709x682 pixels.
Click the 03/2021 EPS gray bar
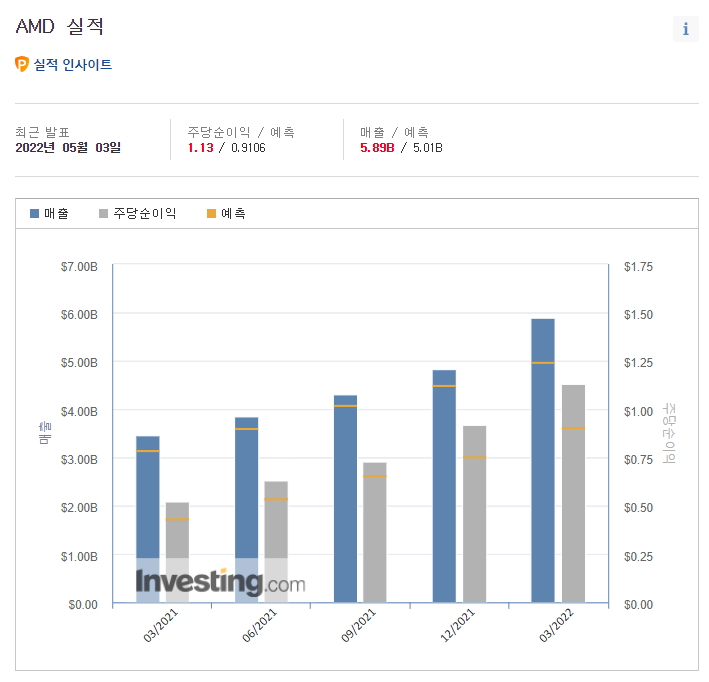pos(177,552)
